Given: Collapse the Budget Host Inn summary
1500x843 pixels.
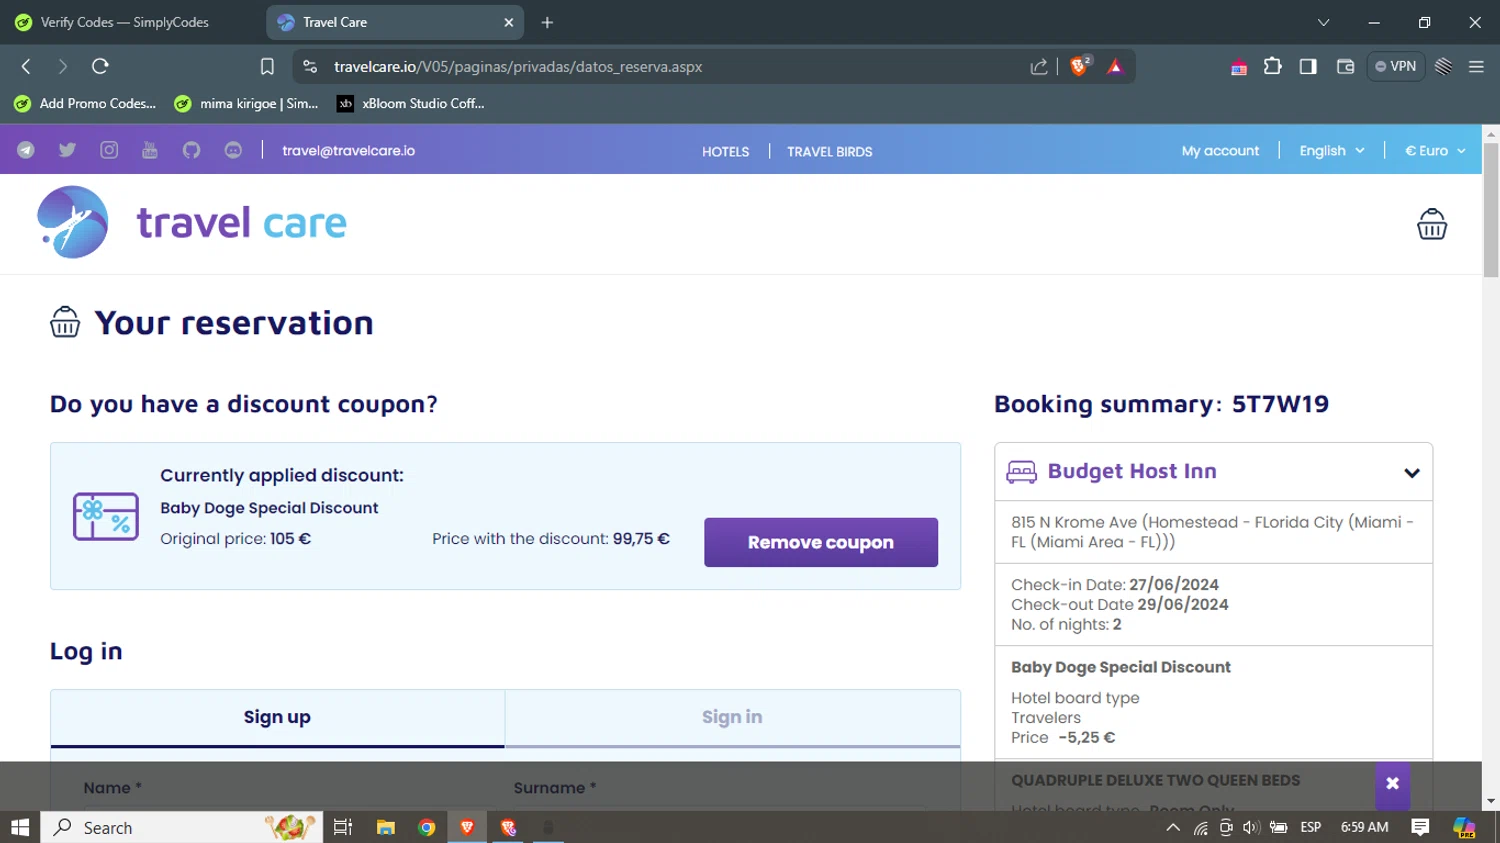Looking at the screenshot, I should 1411,472.
